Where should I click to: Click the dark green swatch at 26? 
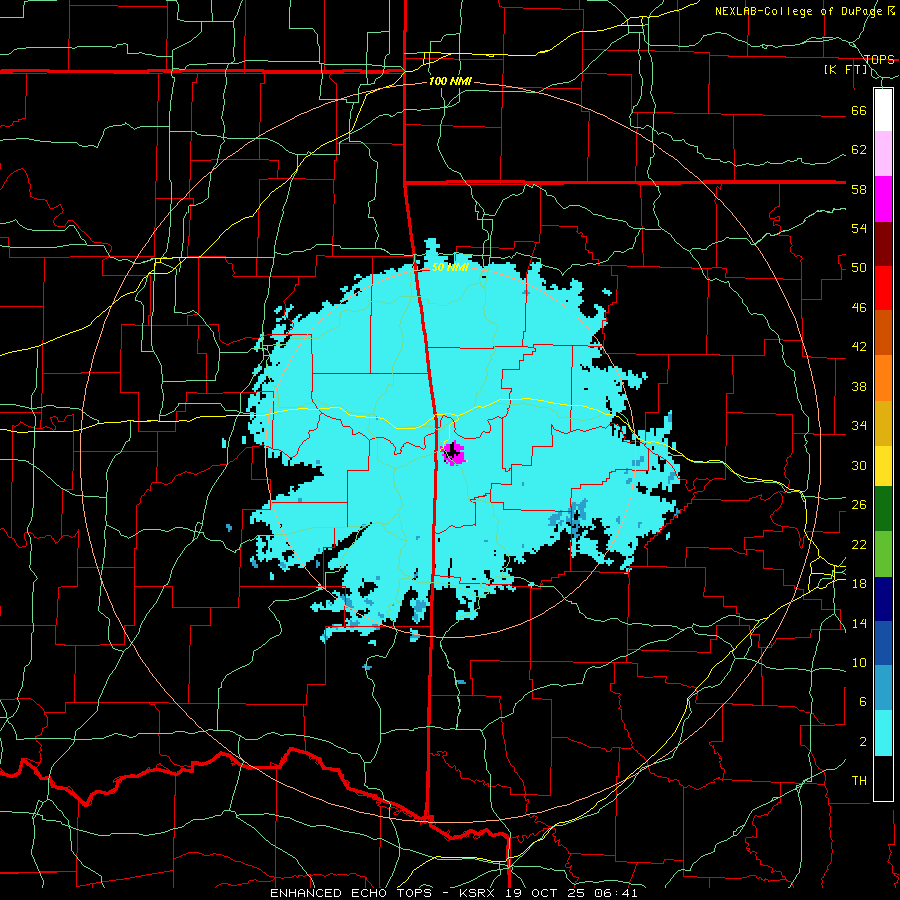coord(883,509)
